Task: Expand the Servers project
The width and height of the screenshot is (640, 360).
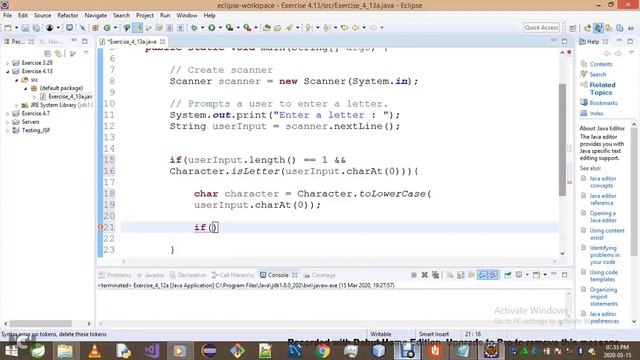Action: tap(7, 122)
